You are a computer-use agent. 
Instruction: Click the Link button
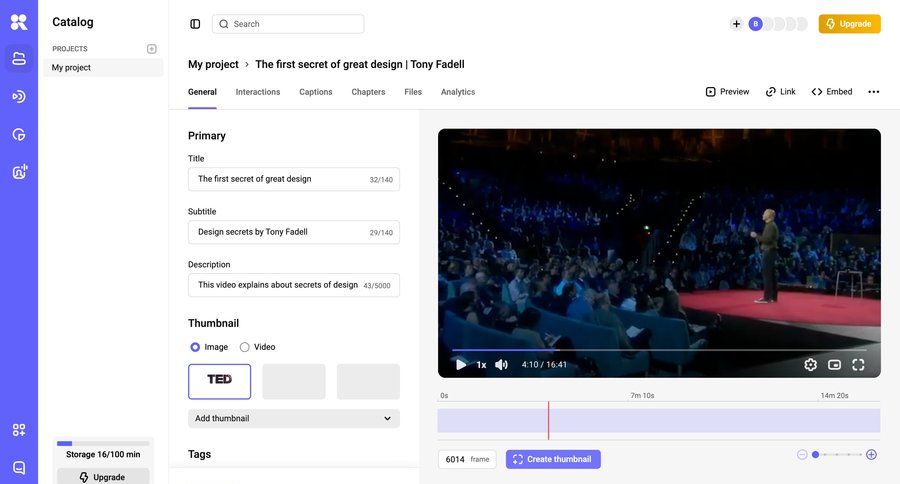point(781,92)
